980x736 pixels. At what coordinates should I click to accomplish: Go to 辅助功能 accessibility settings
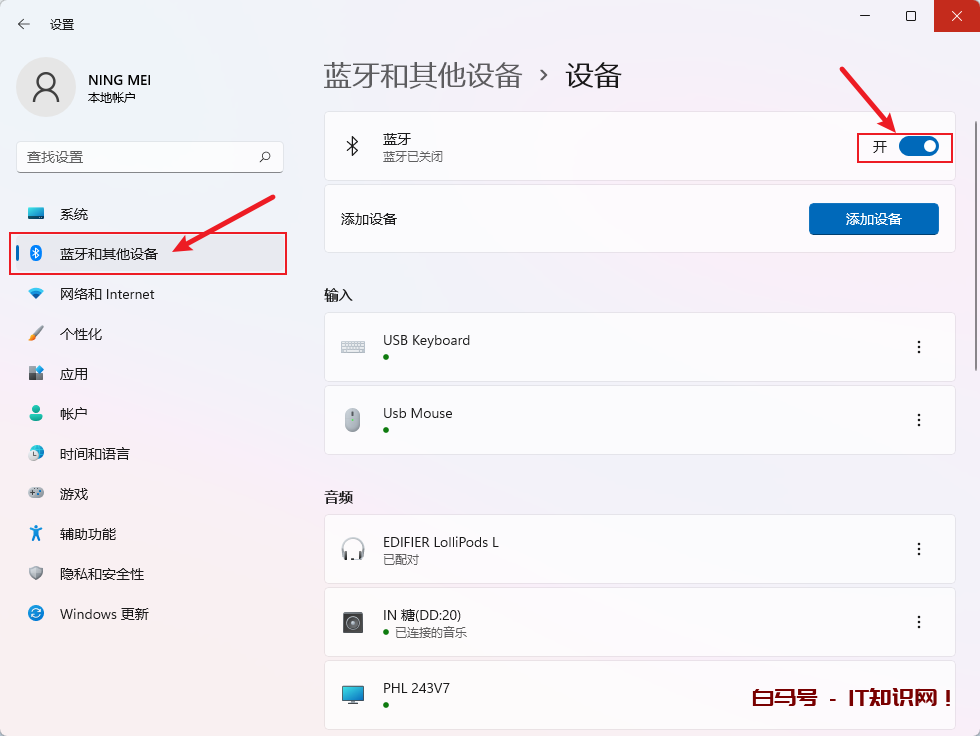tap(88, 534)
